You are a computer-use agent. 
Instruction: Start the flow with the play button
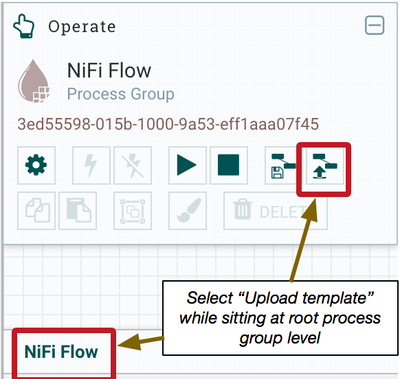[187, 165]
